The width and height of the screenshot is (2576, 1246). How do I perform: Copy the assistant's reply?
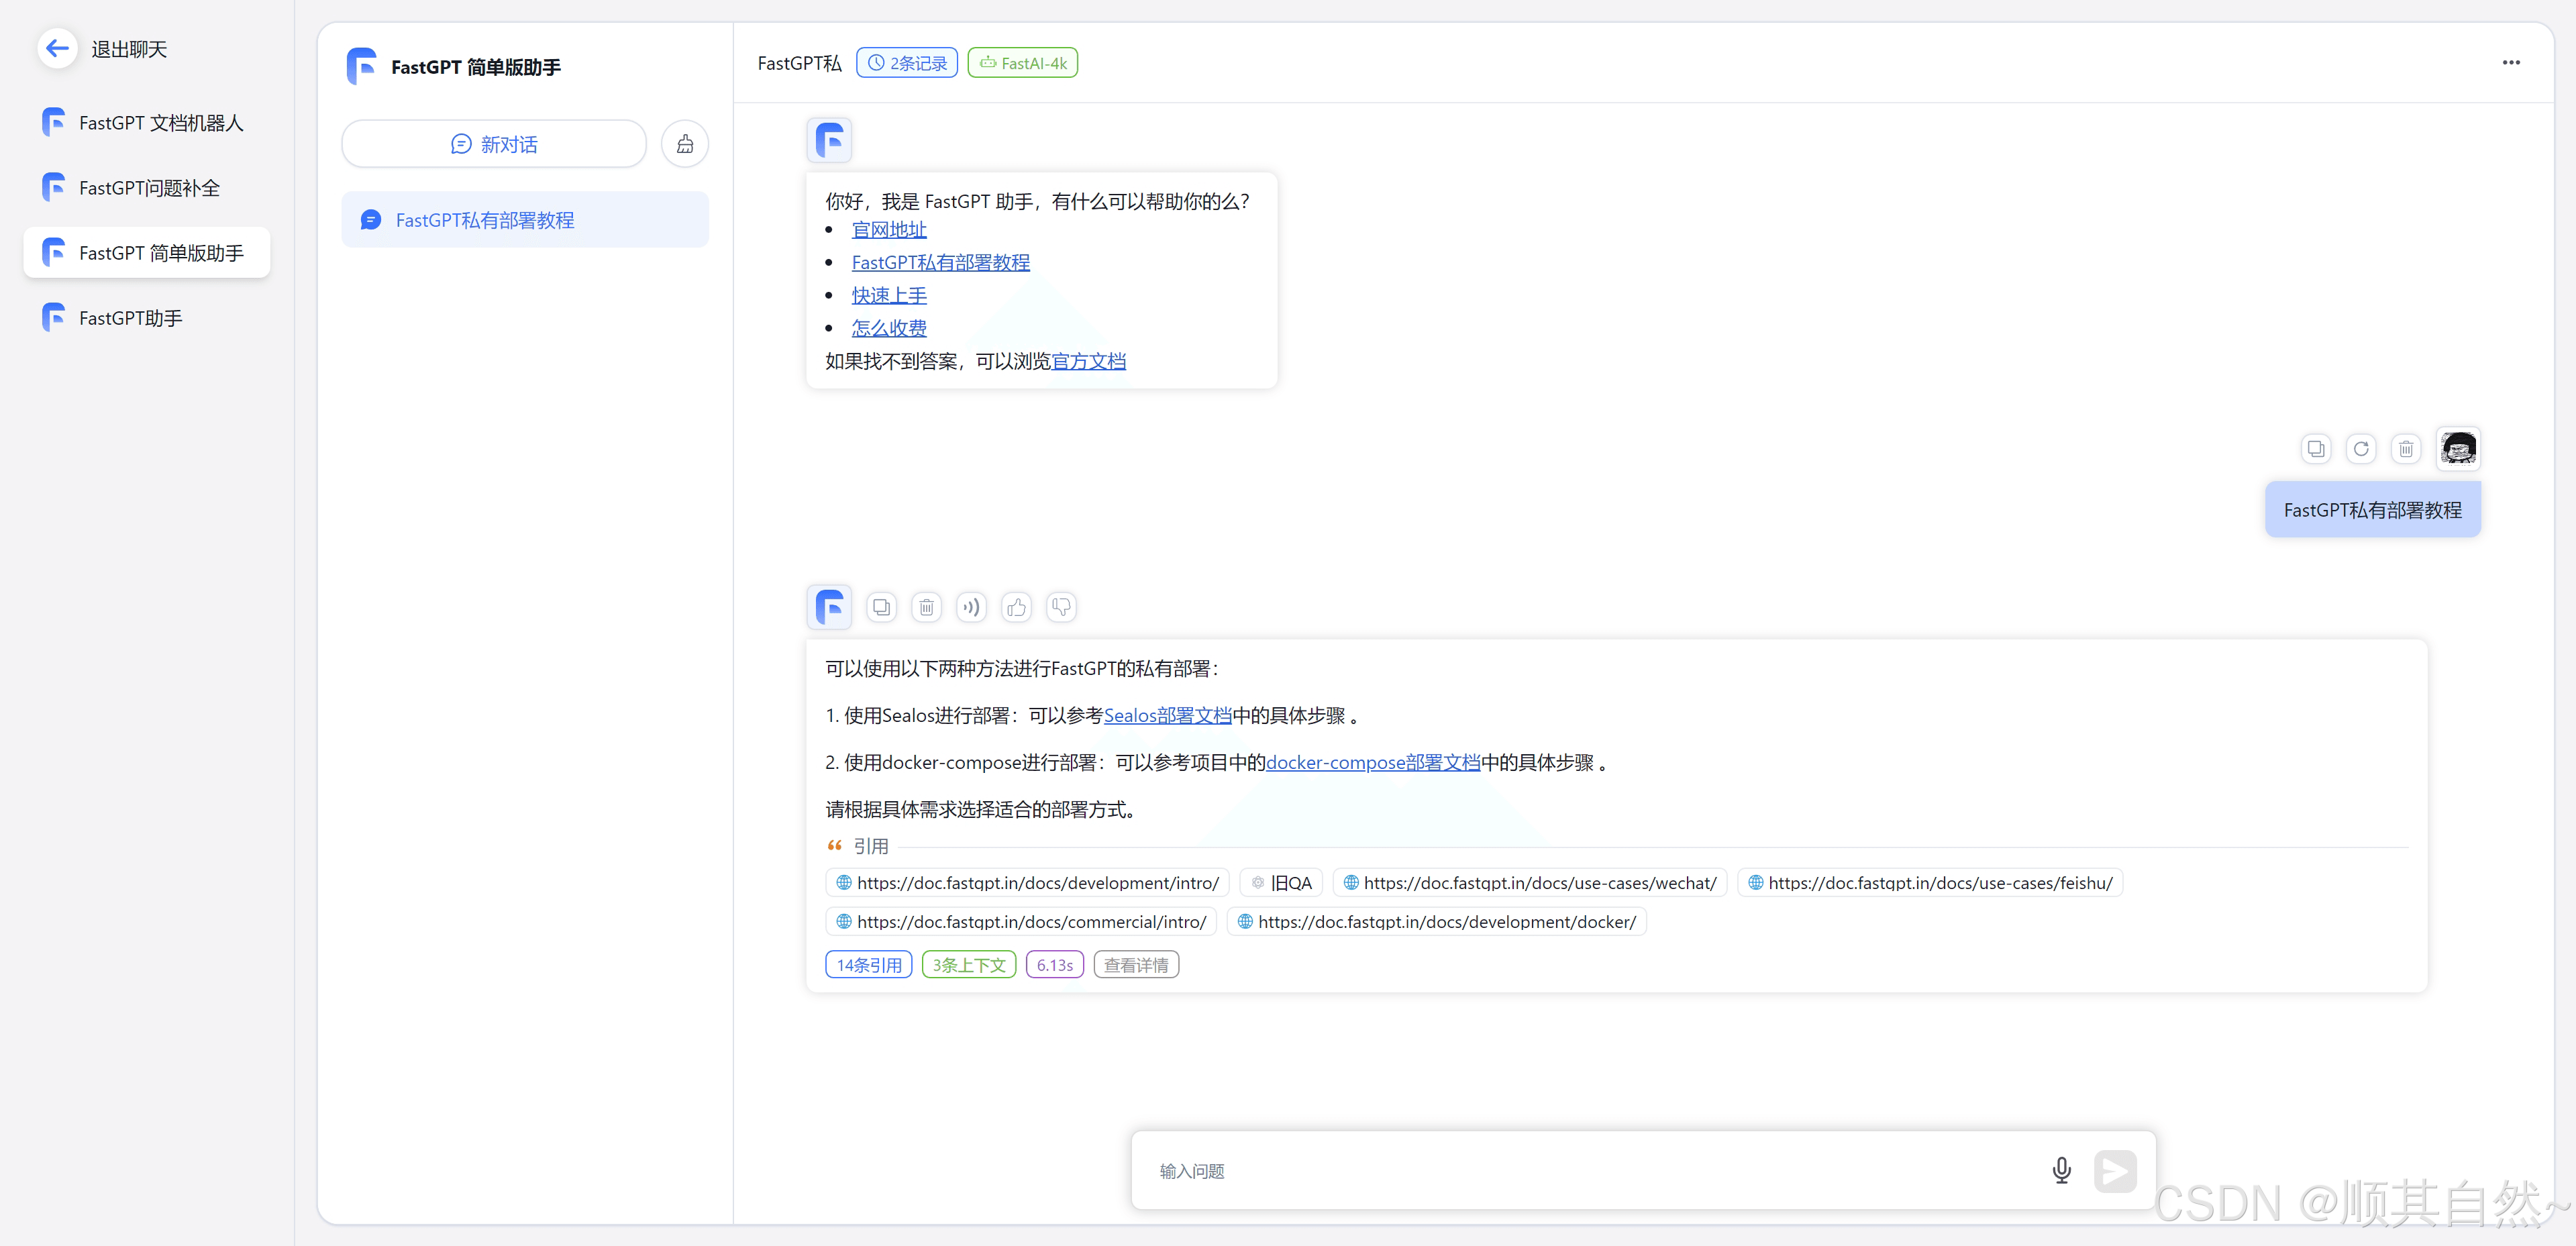pos(881,607)
